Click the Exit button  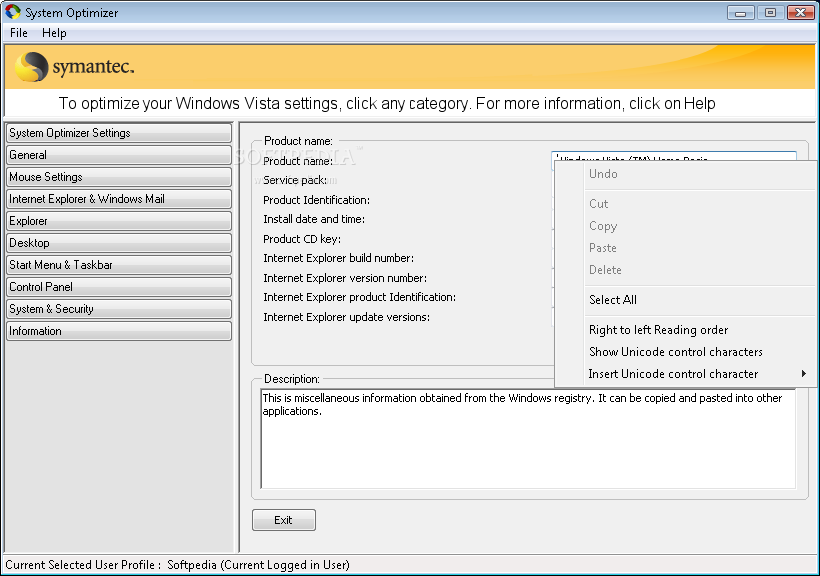[x=283, y=520]
